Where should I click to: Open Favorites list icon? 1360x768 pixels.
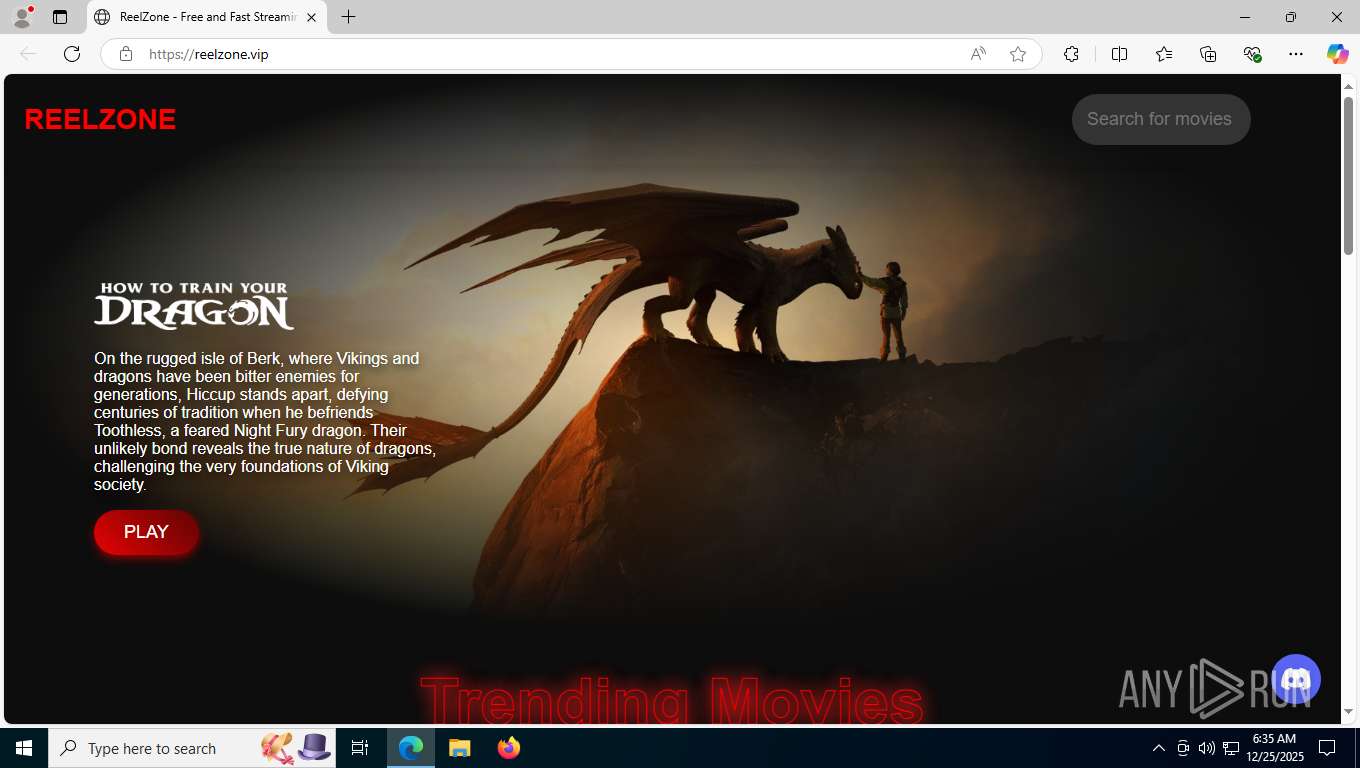[x=1164, y=54]
